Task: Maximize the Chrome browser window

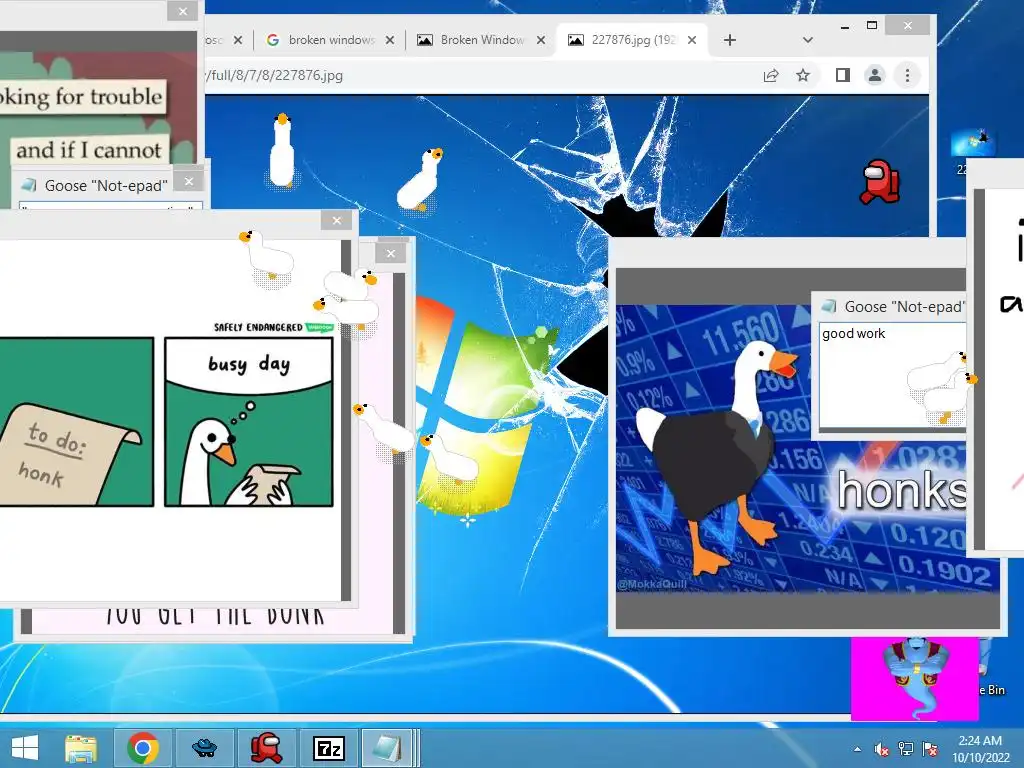Action: point(872,25)
